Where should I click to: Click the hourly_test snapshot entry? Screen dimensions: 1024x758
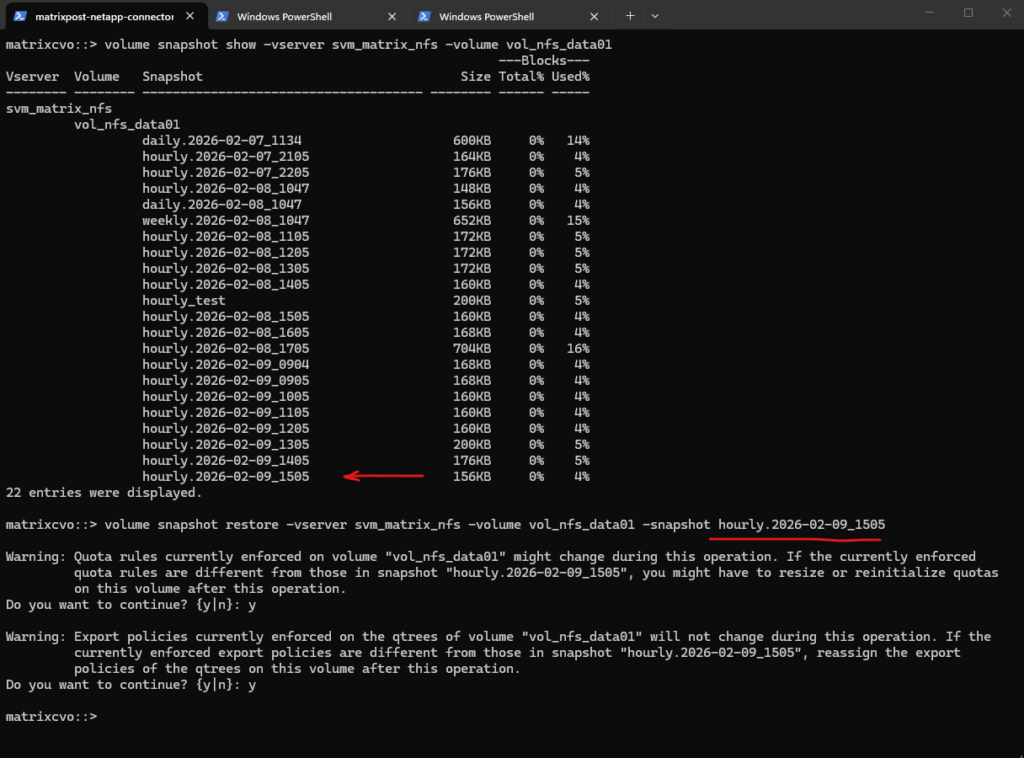click(183, 301)
